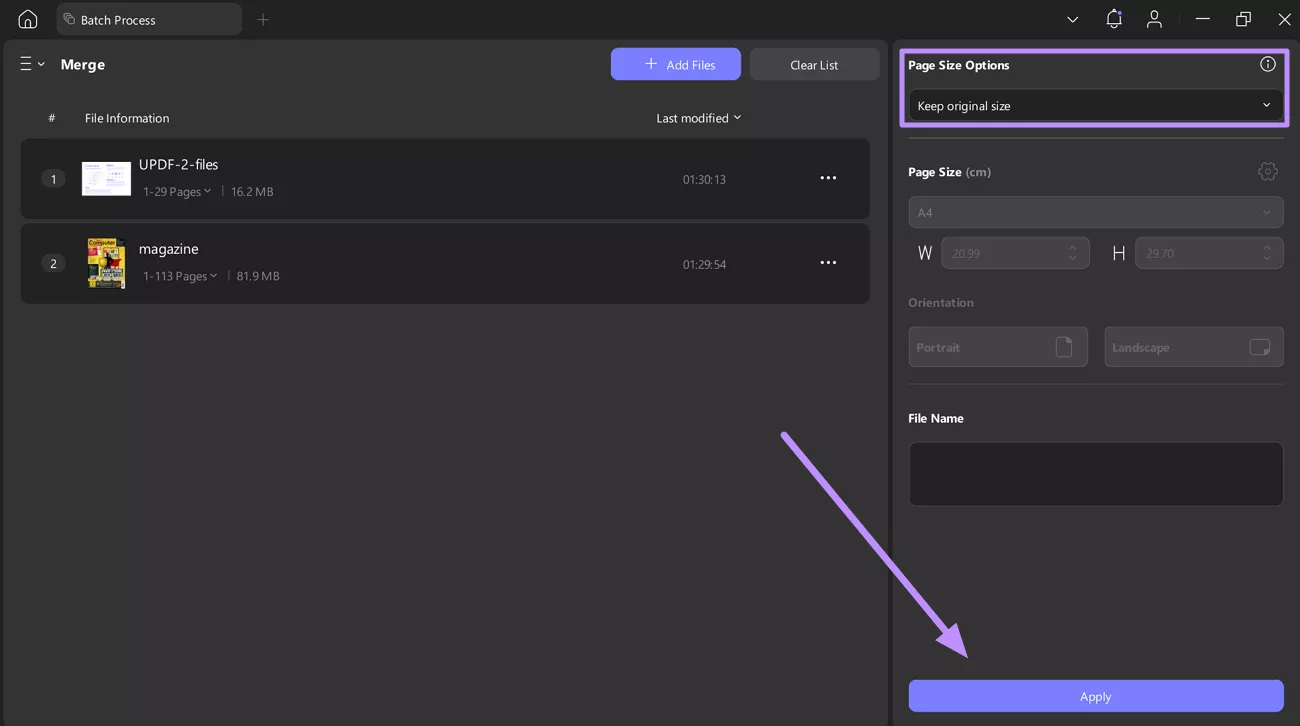Image resolution: width=1300 pixels, height=726 pixels.
Task: Open the Page Size Options info icon
Action: pyautogui.click(x=1267, y=63)
